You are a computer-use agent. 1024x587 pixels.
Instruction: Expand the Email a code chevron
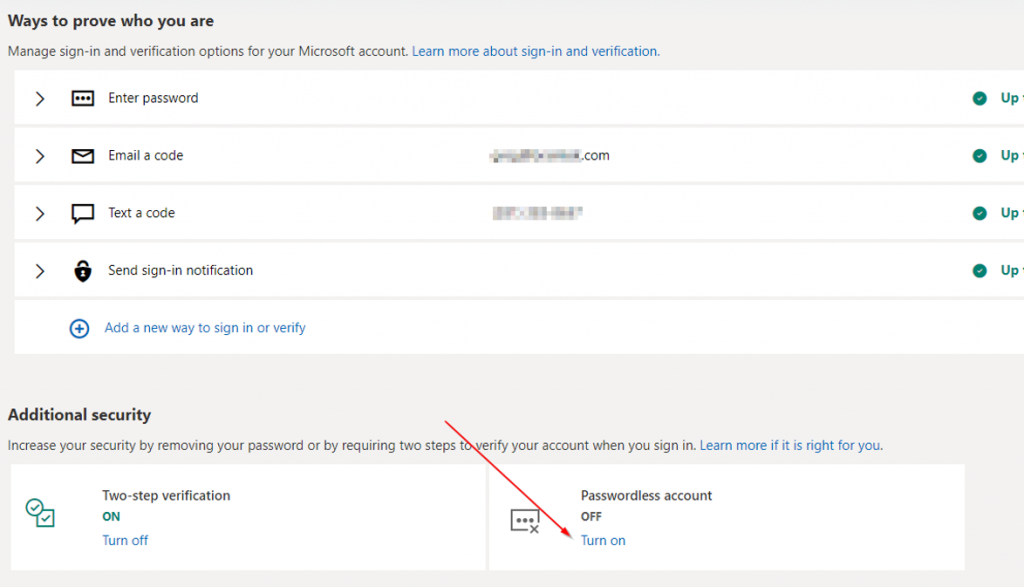tap(40, 156)
